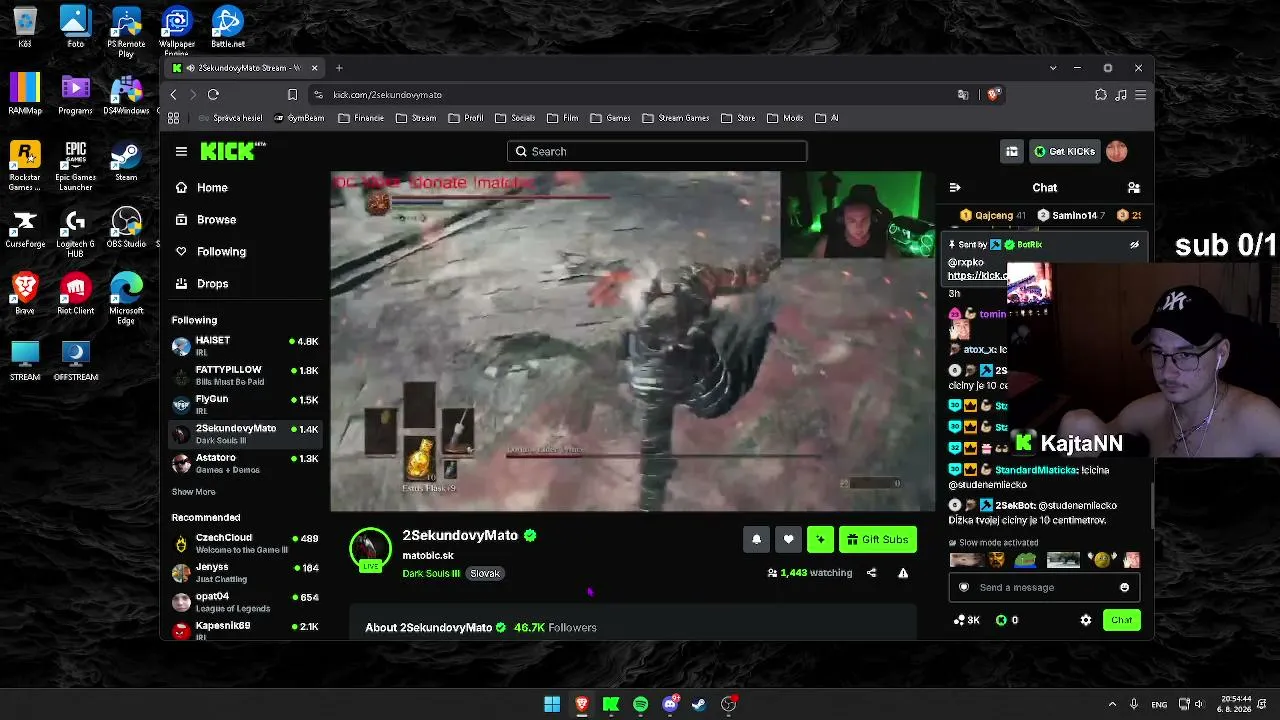Report the stream using warning icon
Viewport: 1280px width, 720px height.
(903, 573)
